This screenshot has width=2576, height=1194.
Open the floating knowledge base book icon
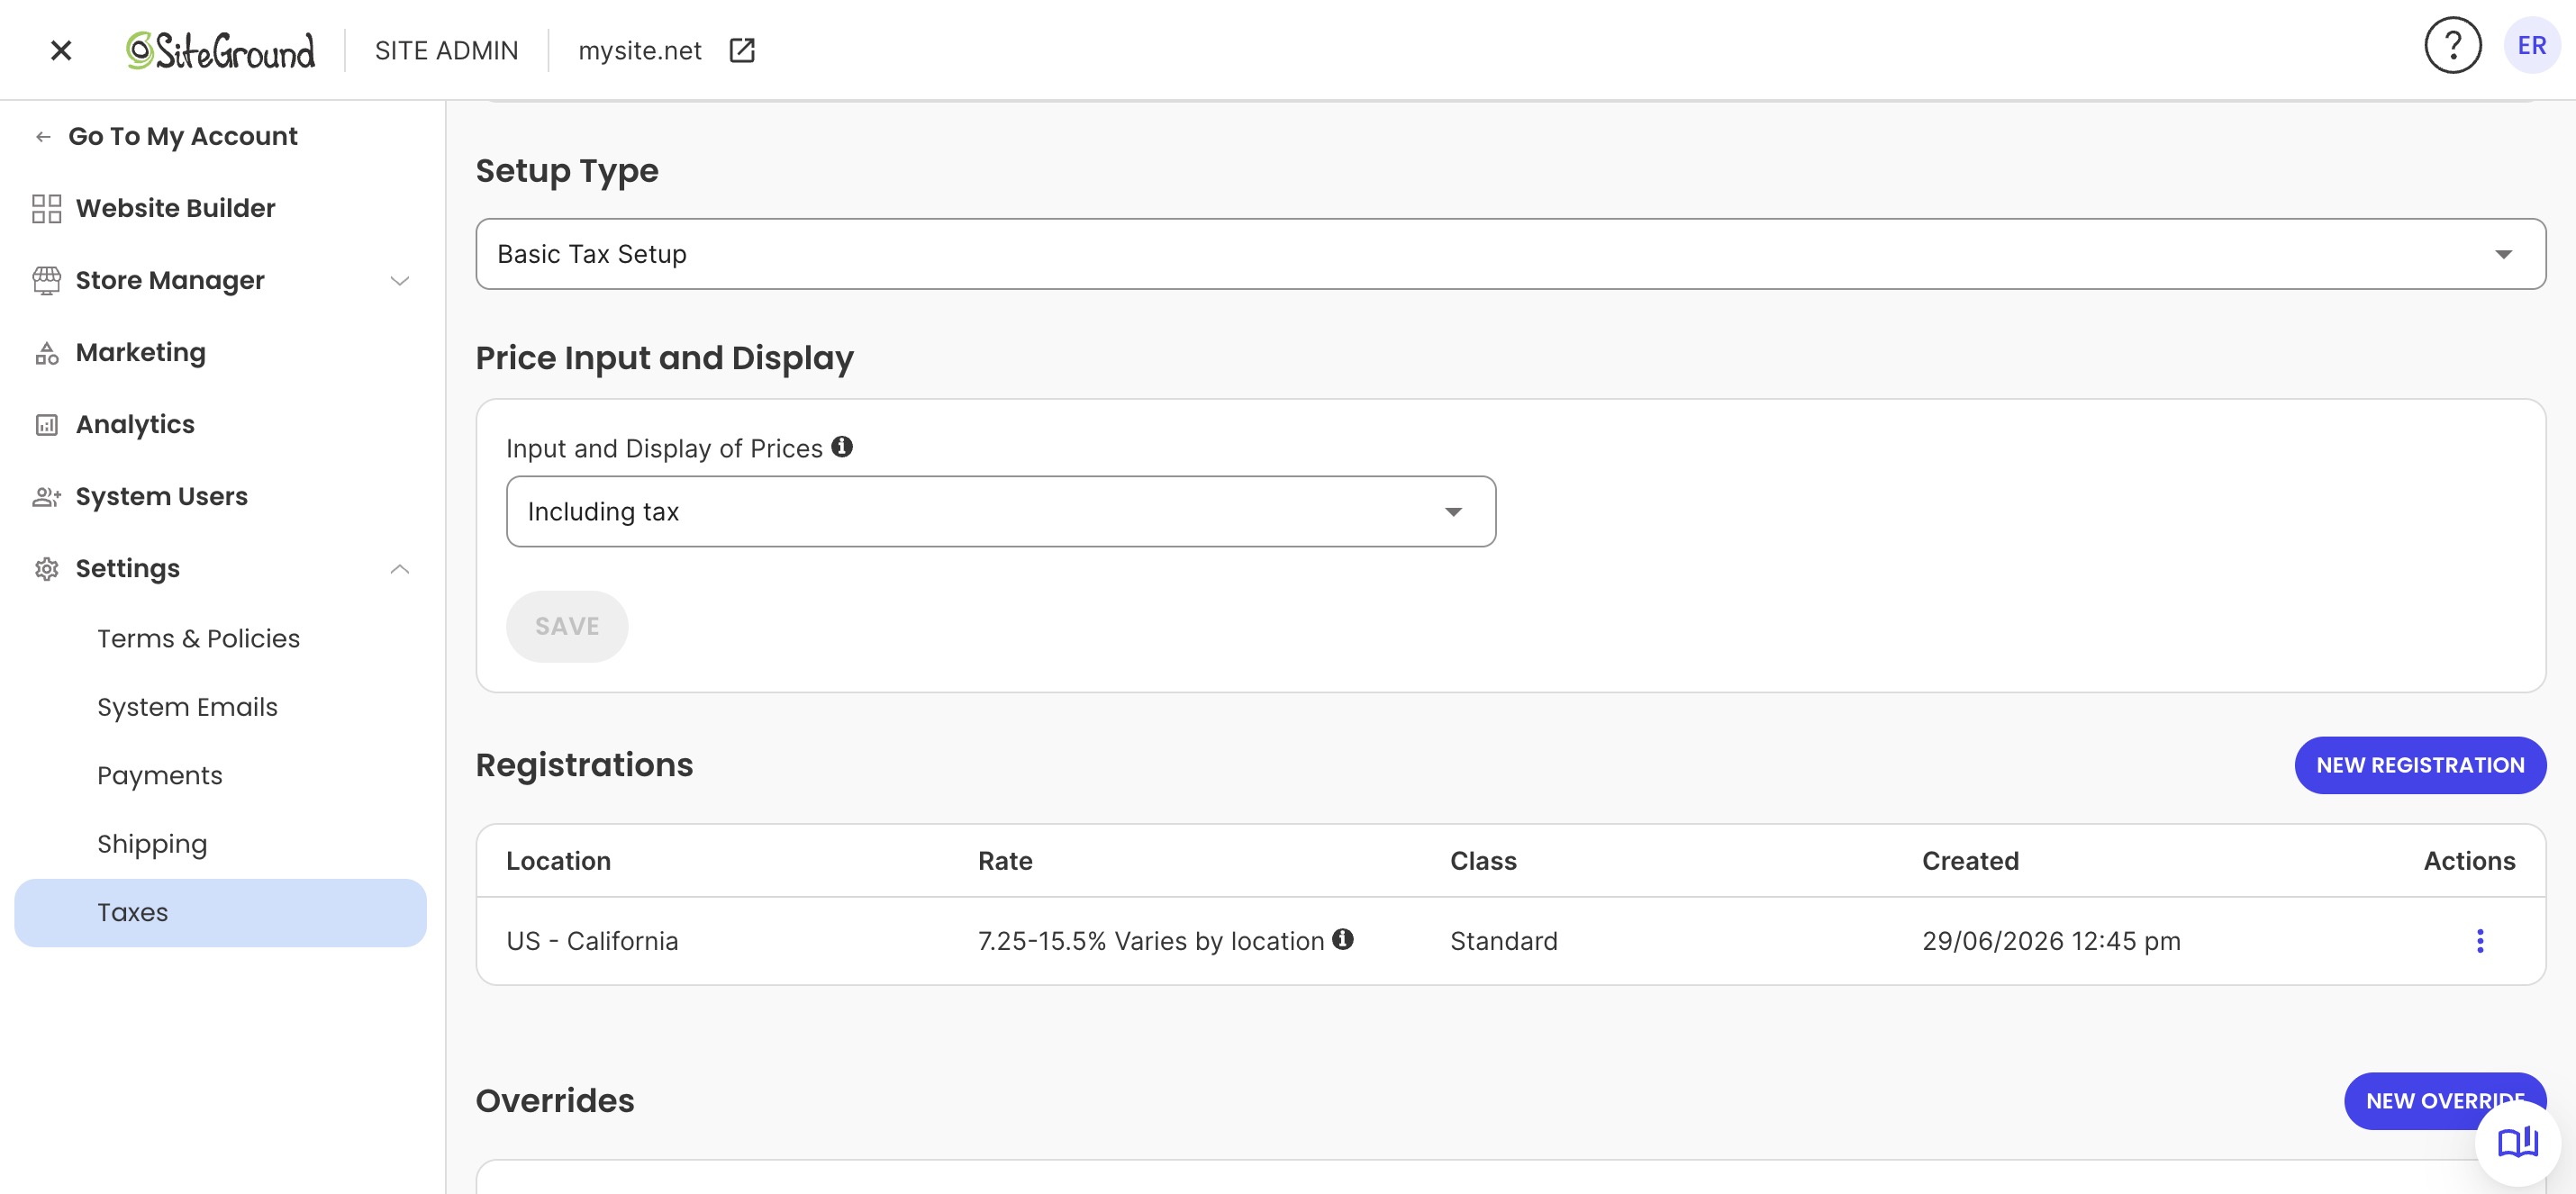pyautogui.click(x=2517, y=1141)
